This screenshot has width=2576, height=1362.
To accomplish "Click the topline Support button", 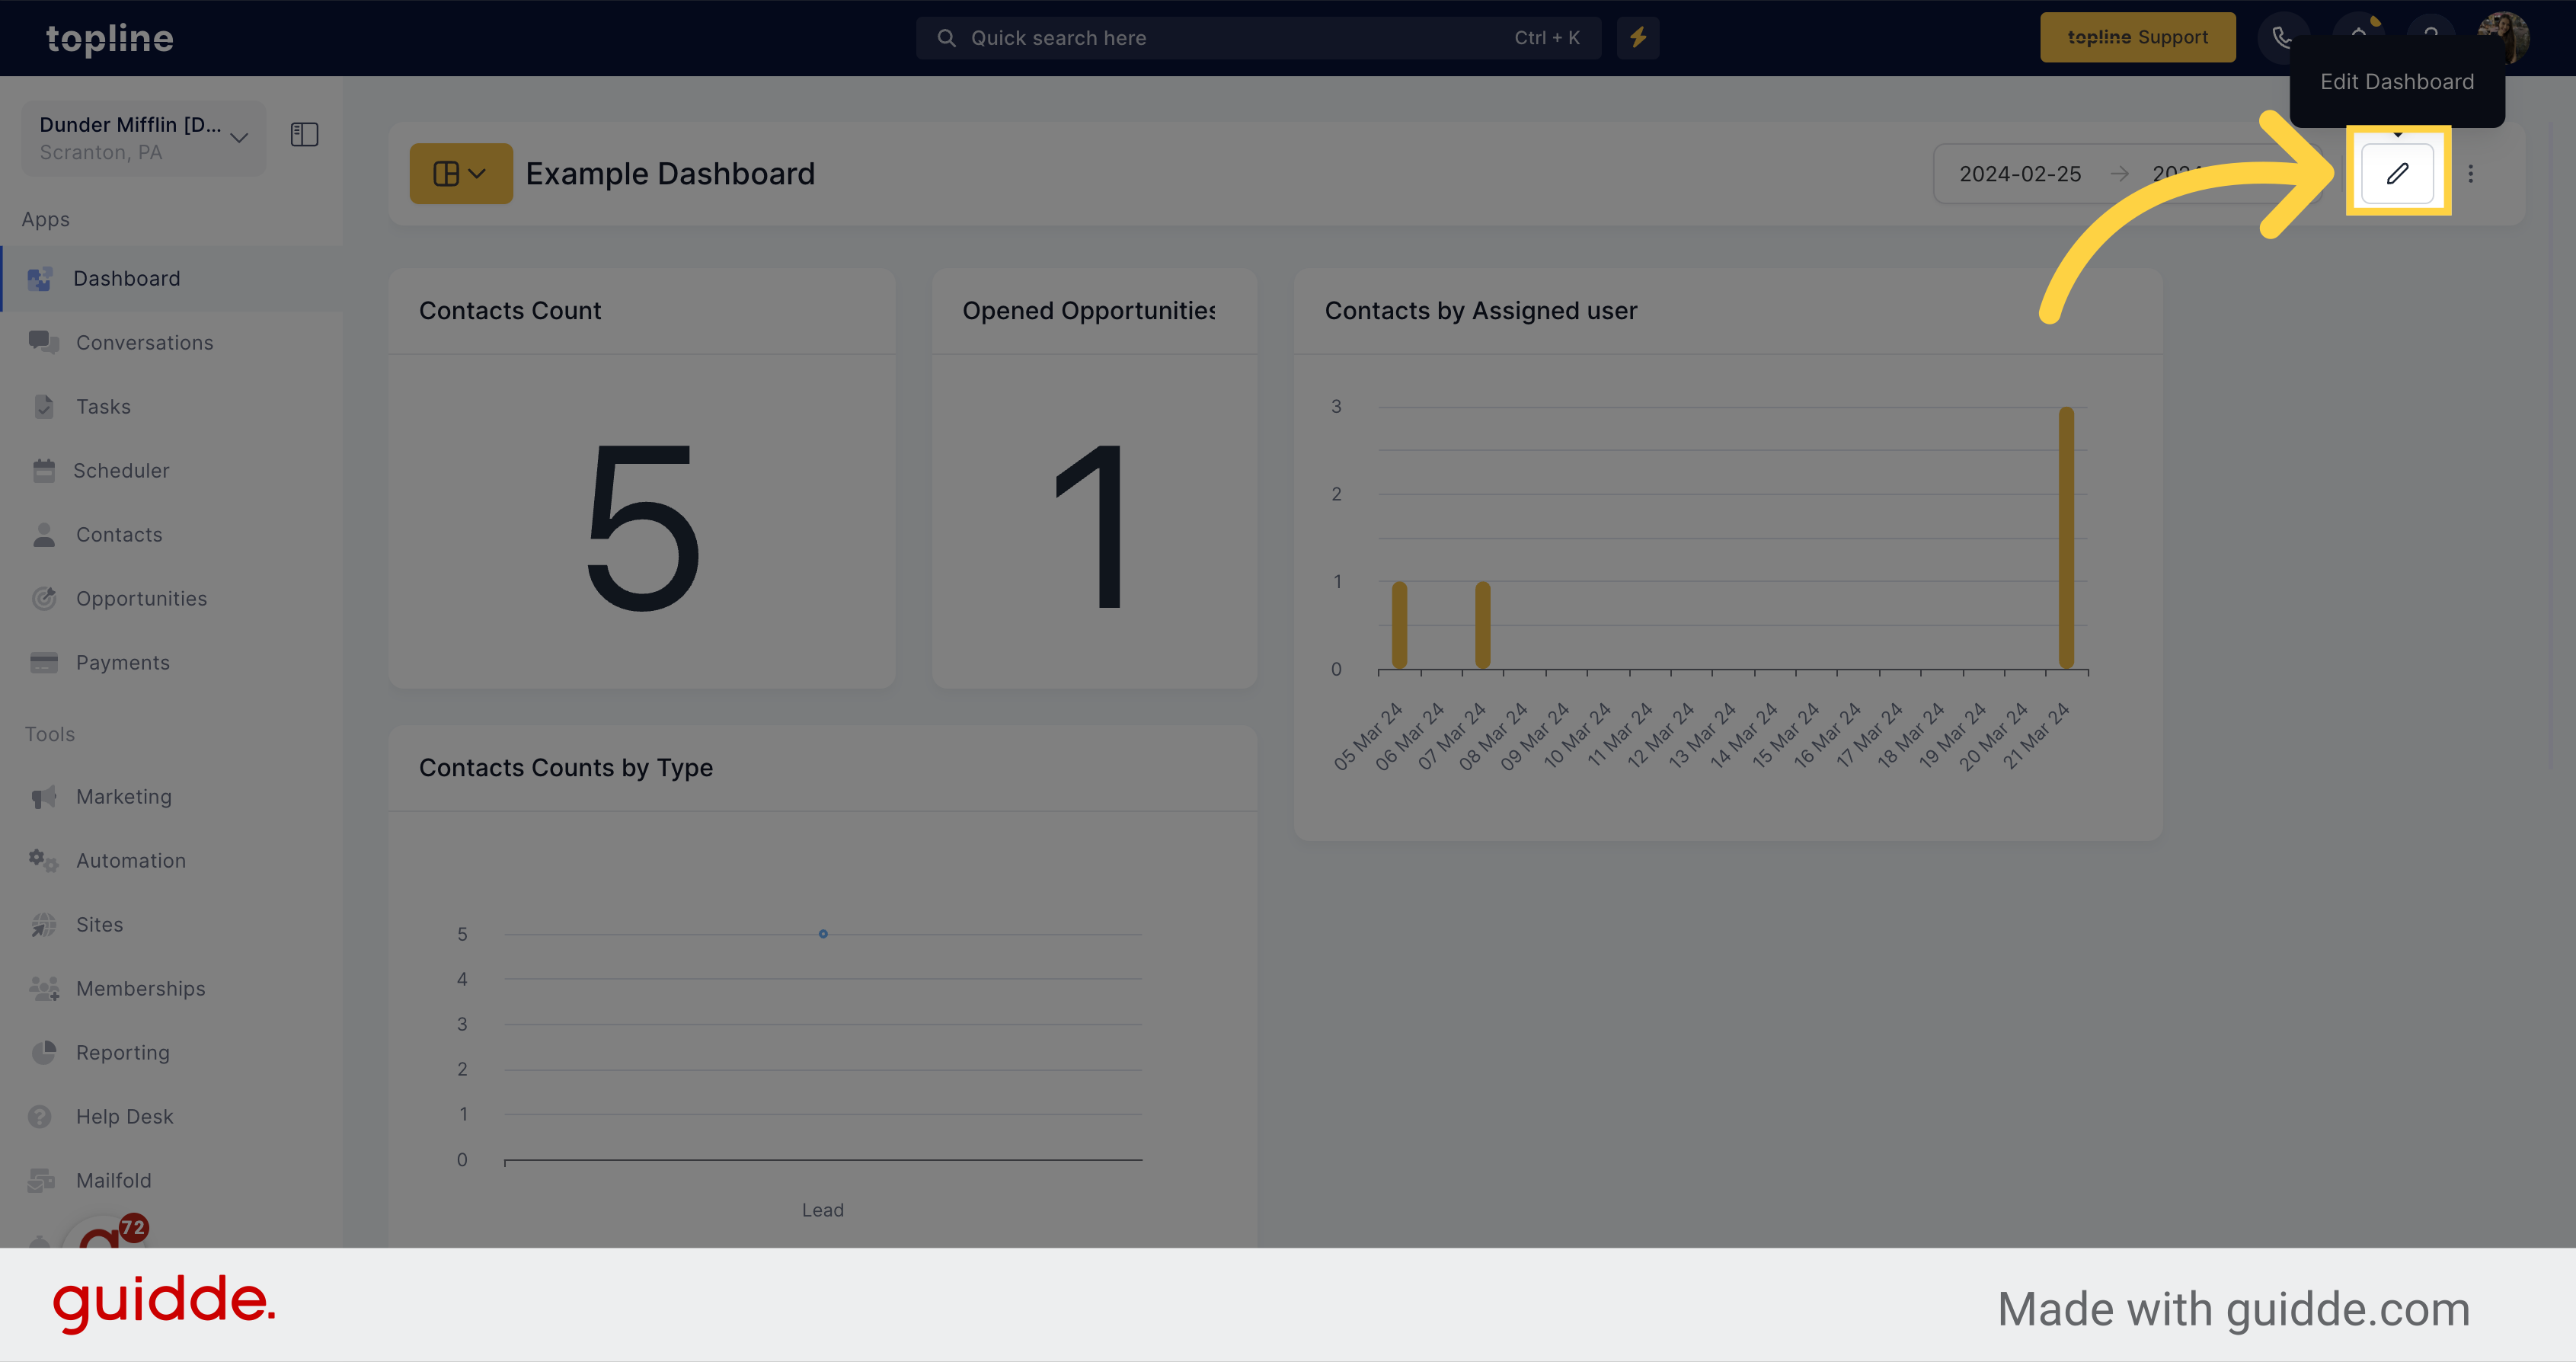I will point(2137,37).
